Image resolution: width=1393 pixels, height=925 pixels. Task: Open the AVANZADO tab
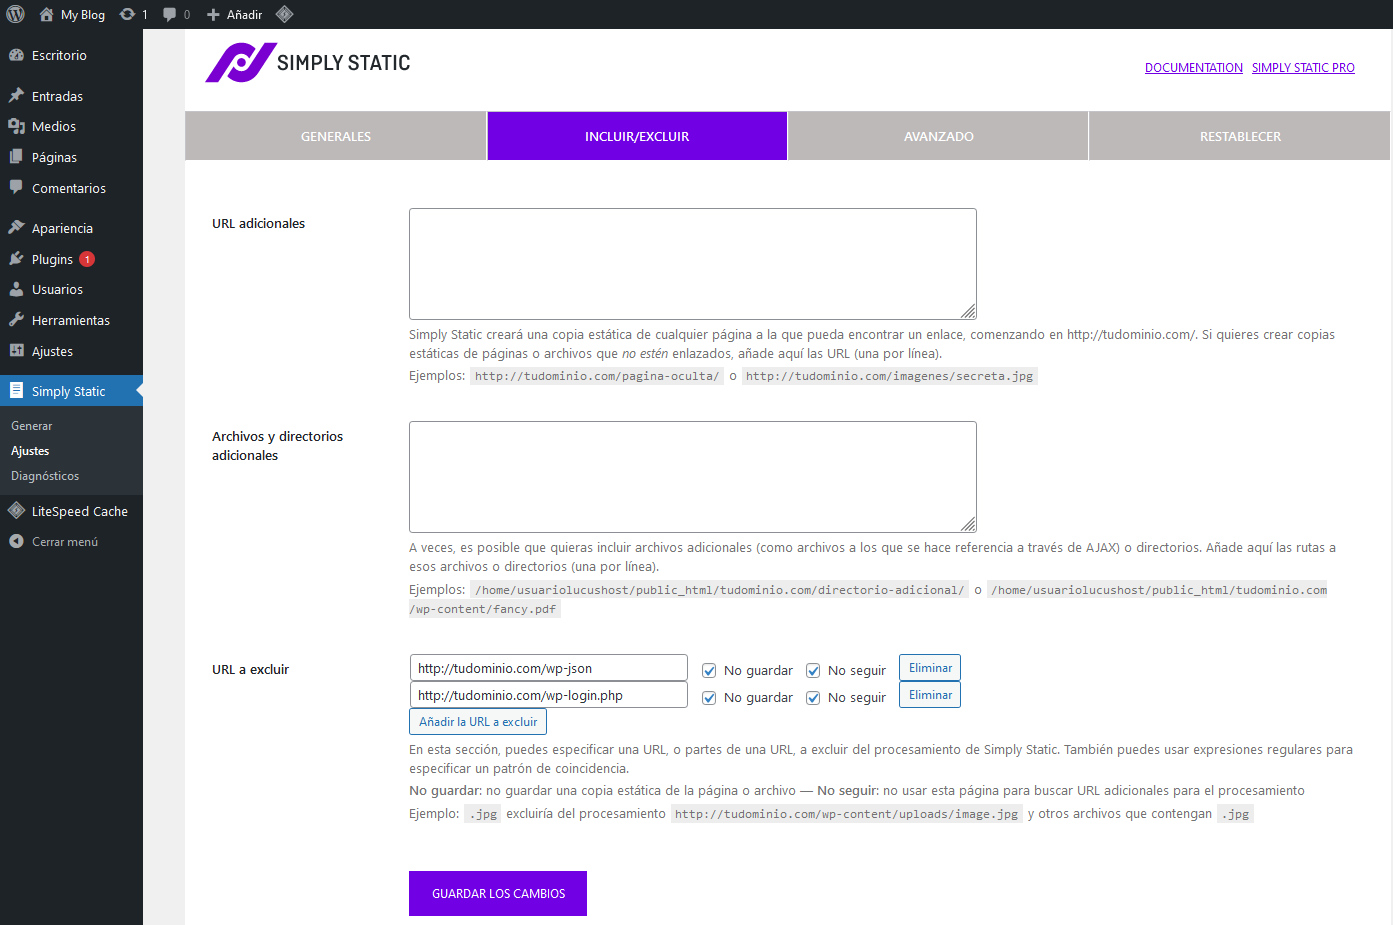click(x=938, y=136)
